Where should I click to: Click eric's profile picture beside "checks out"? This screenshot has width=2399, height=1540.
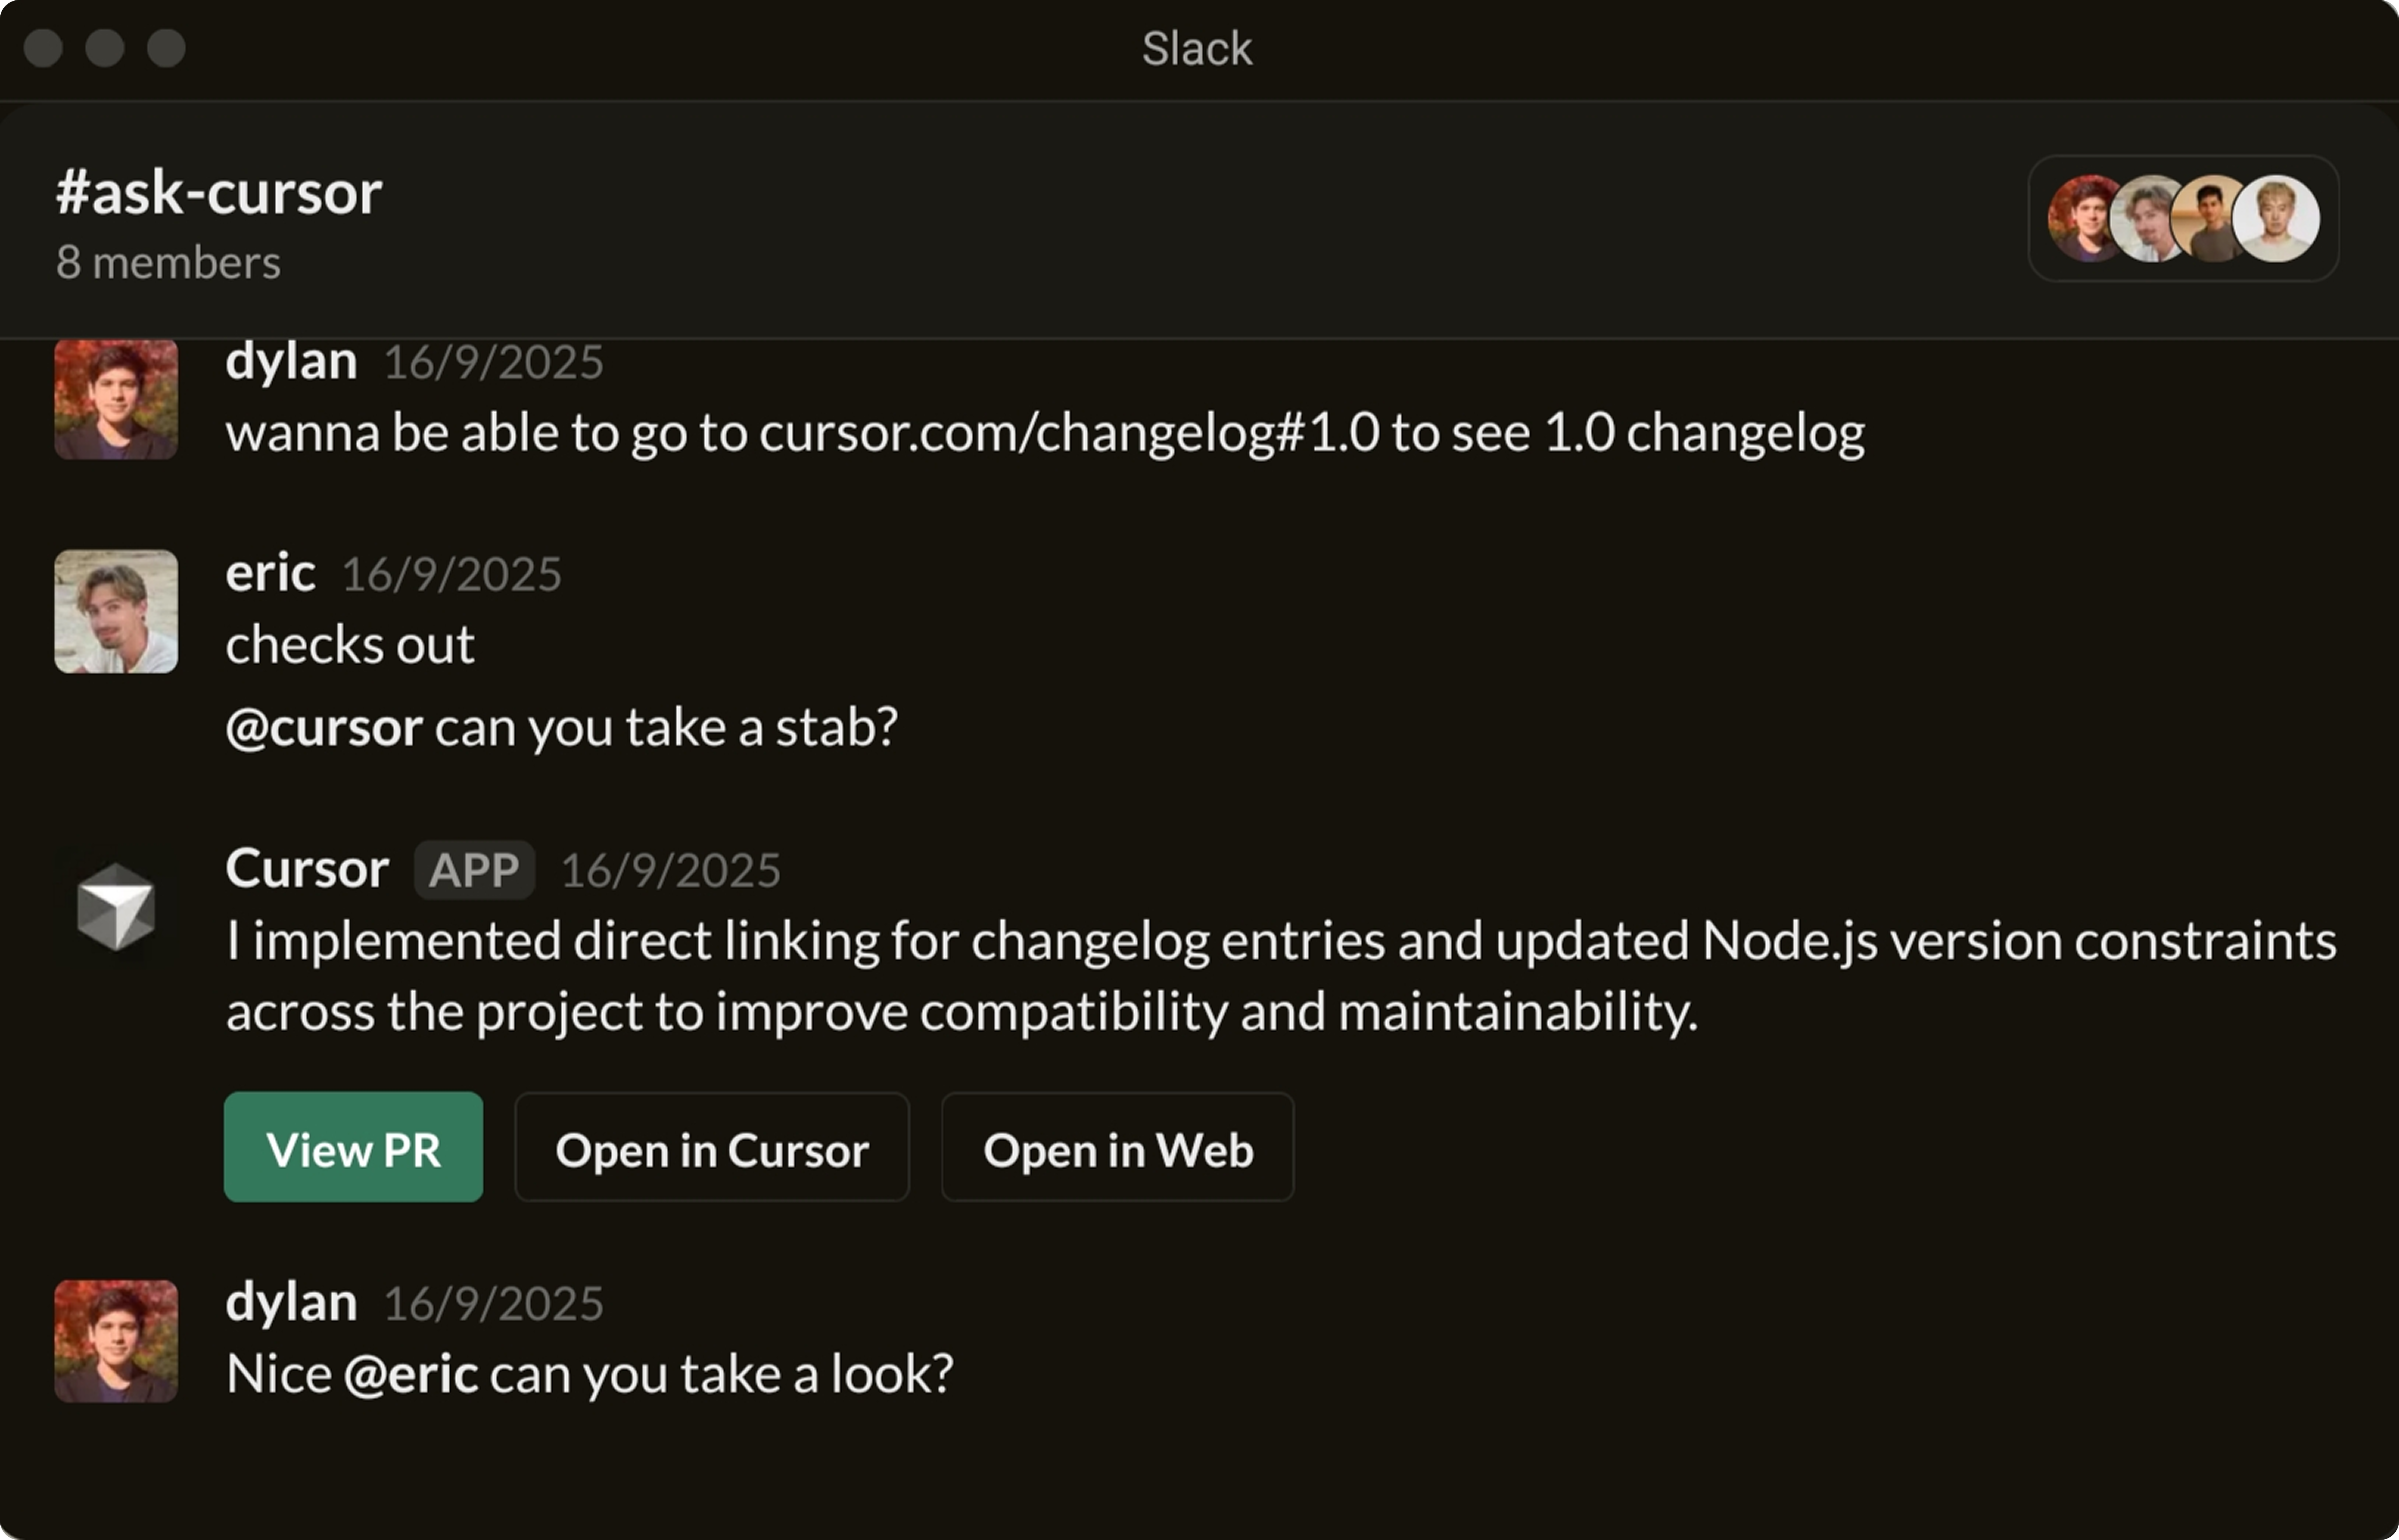116,611
